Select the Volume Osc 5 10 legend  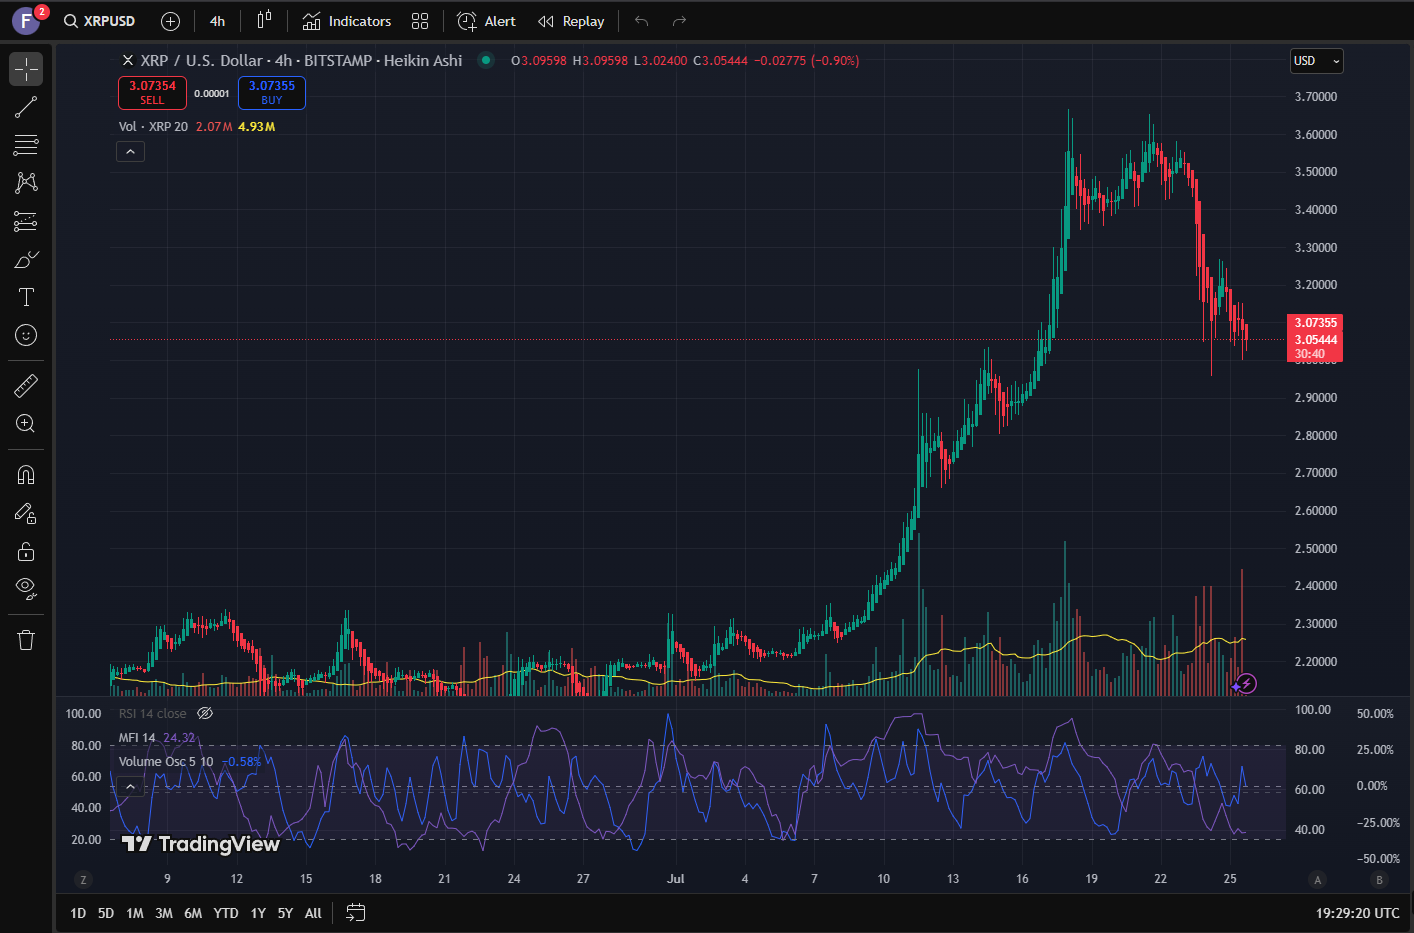[x=166, y=761]
